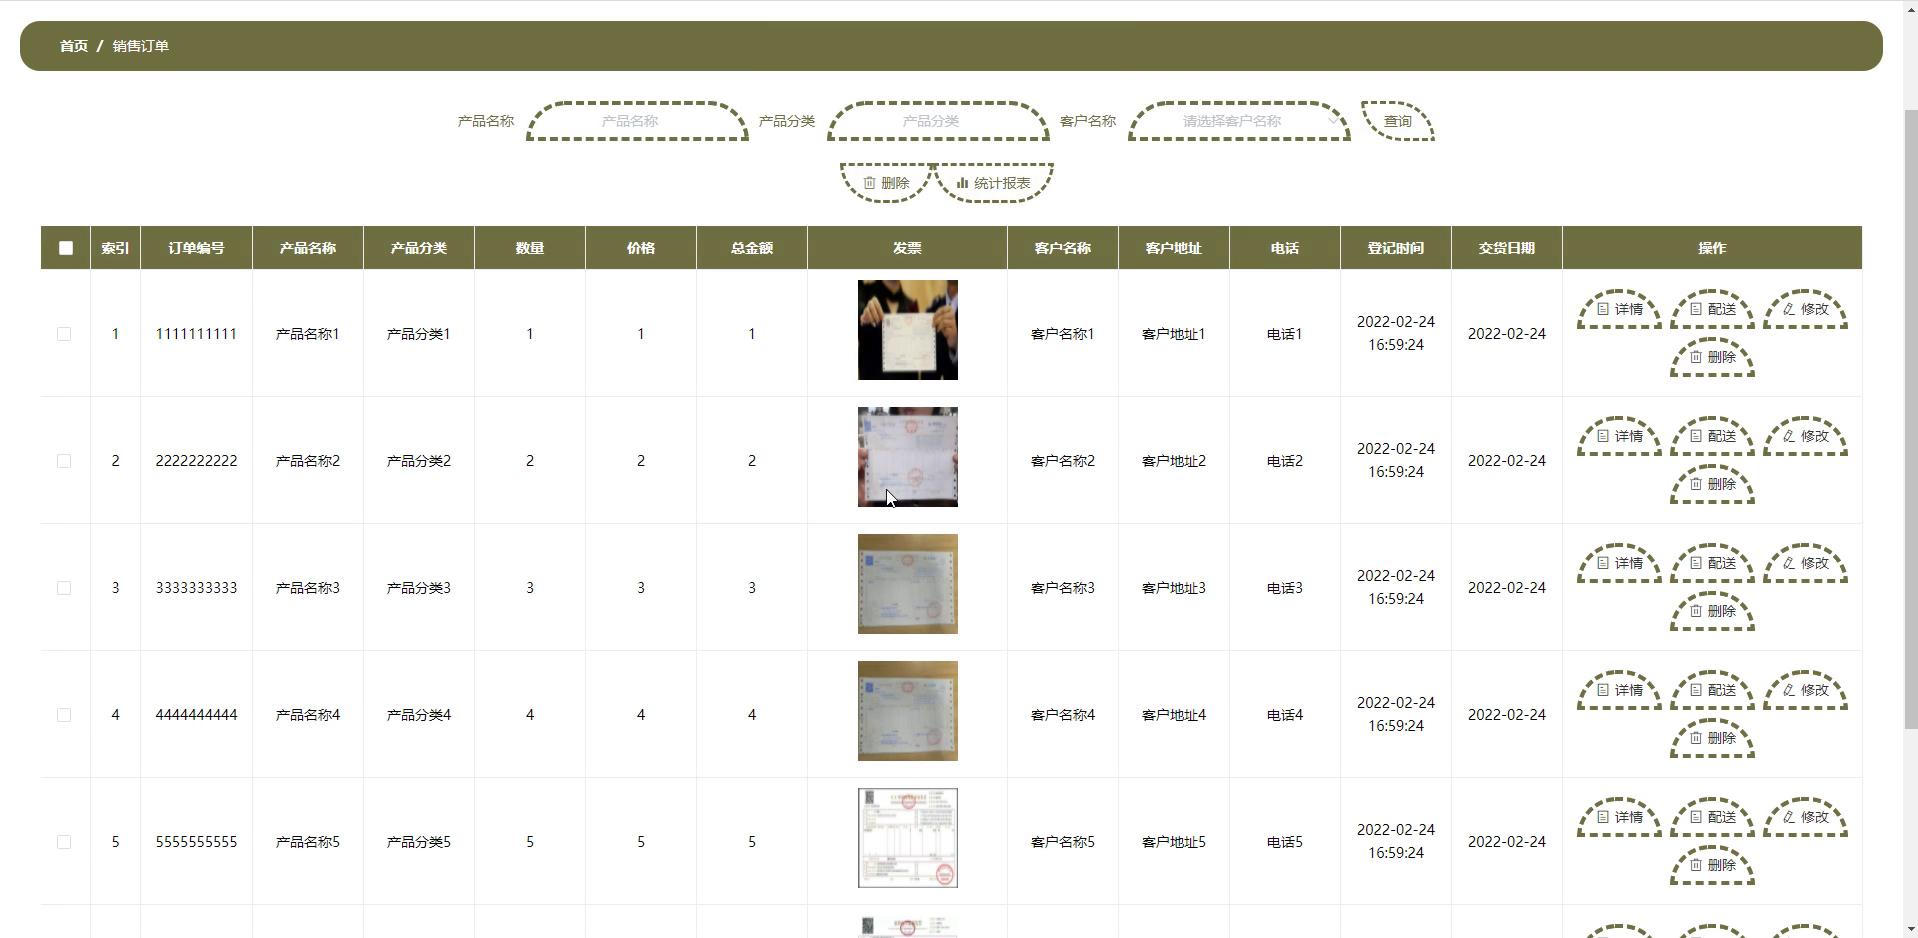Go to 首页 breadcrumb link
Screen dimensions: 1918x938
[74, 46]
